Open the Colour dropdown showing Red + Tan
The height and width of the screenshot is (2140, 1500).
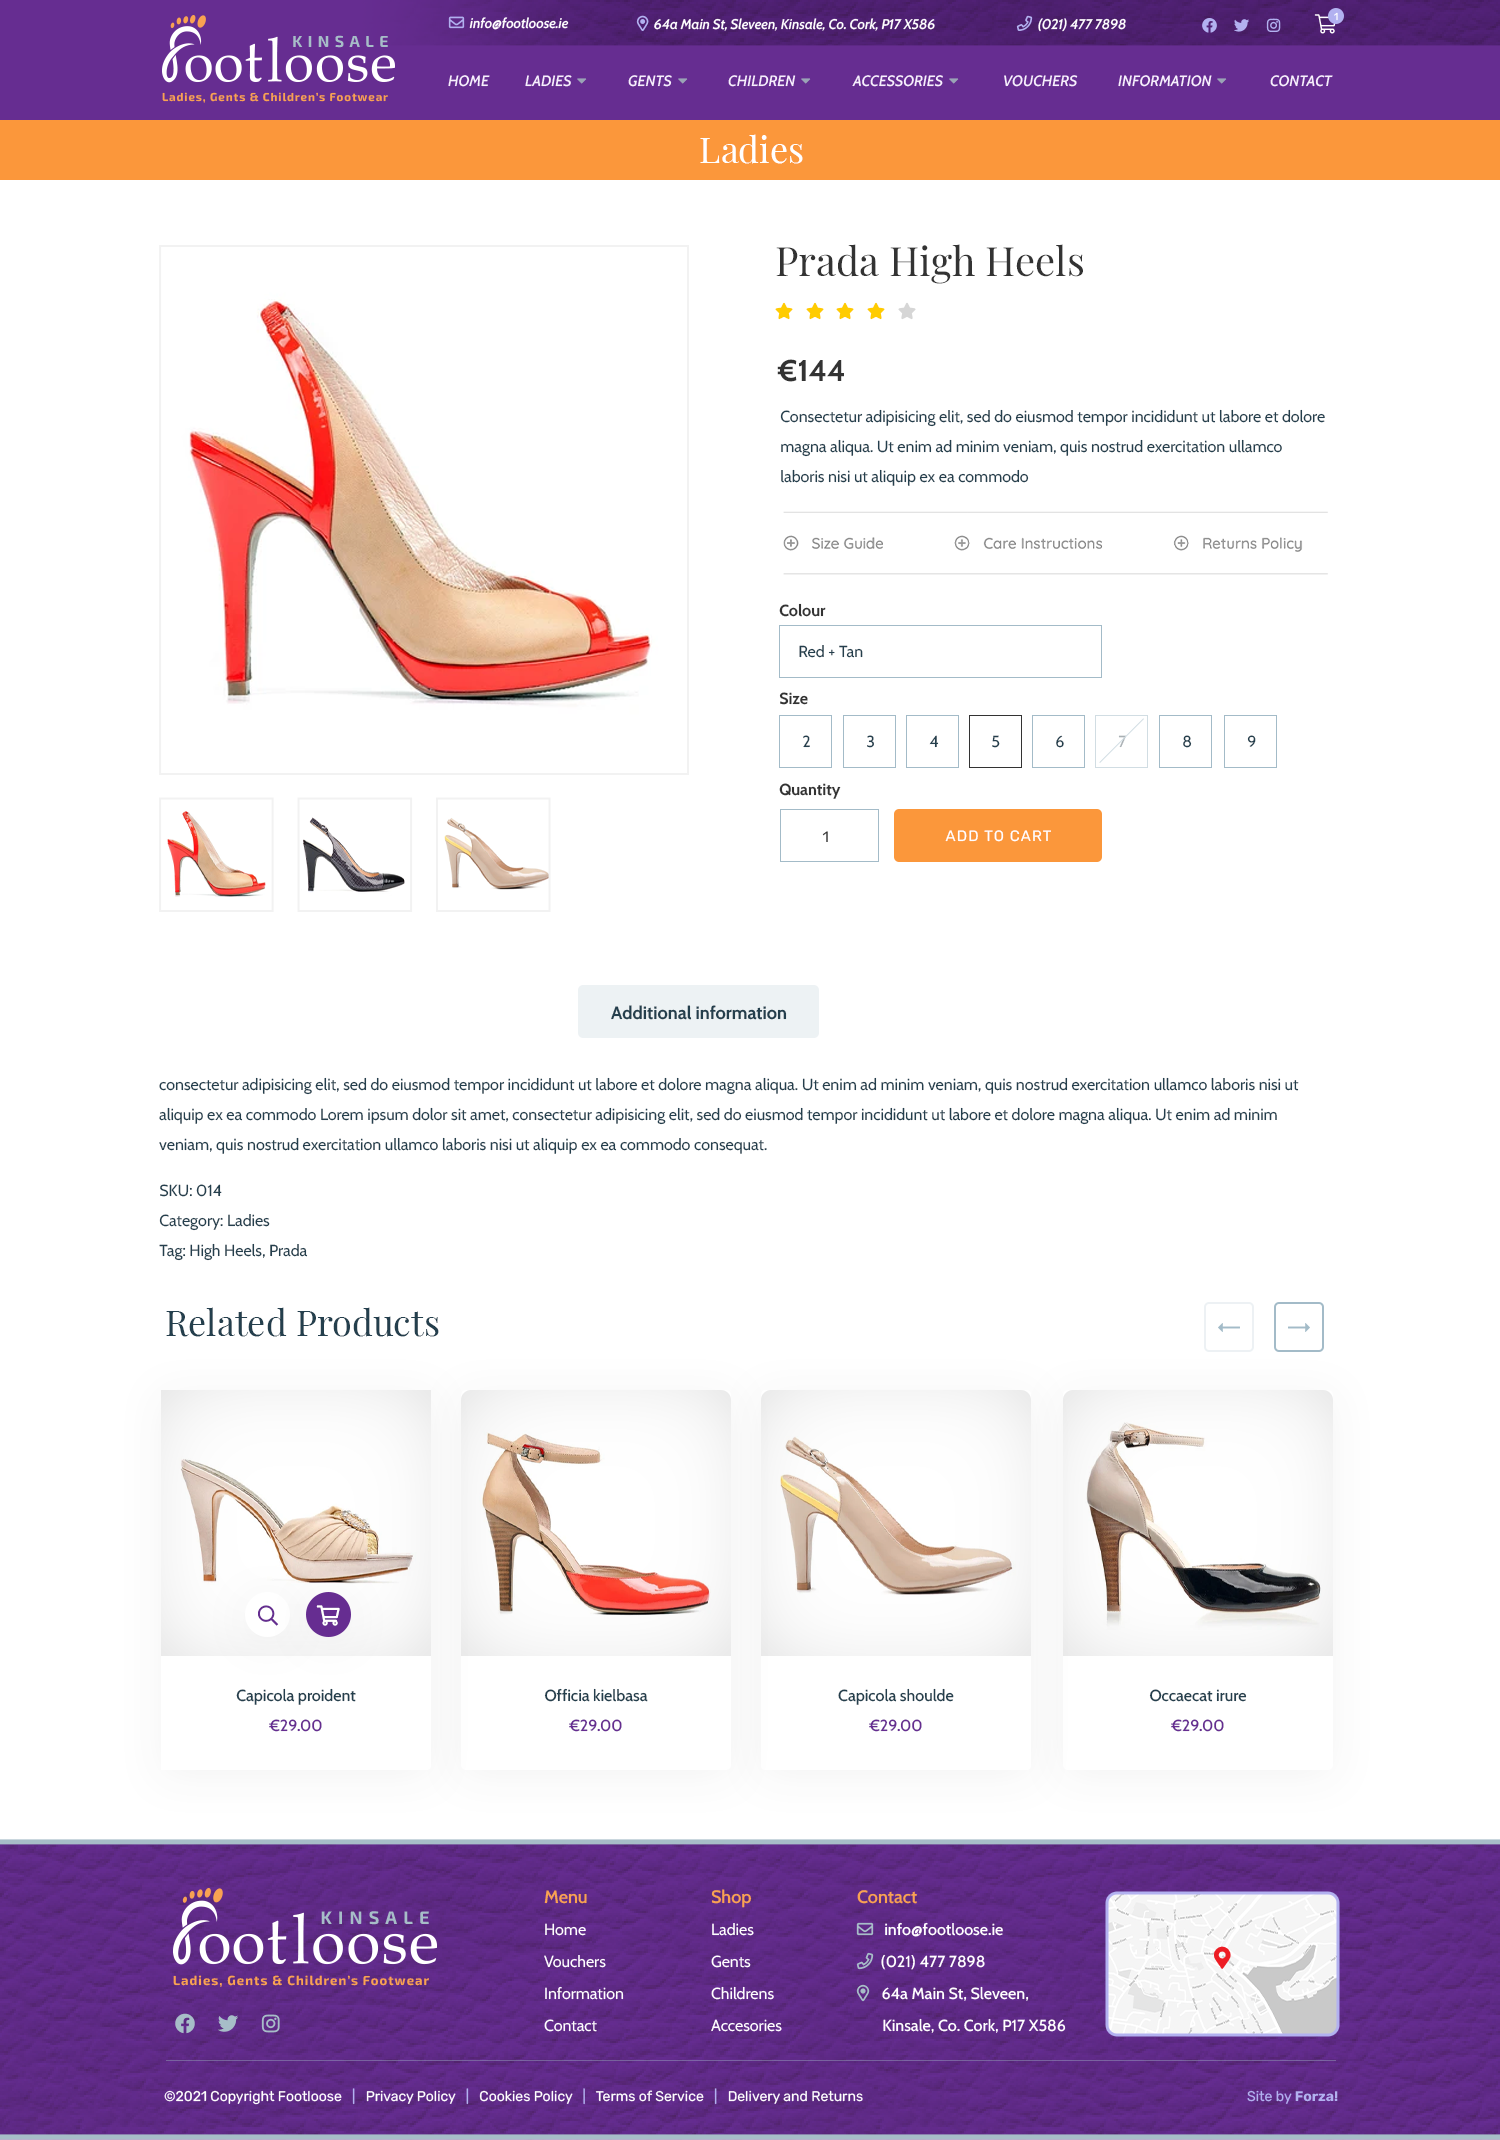940,651
